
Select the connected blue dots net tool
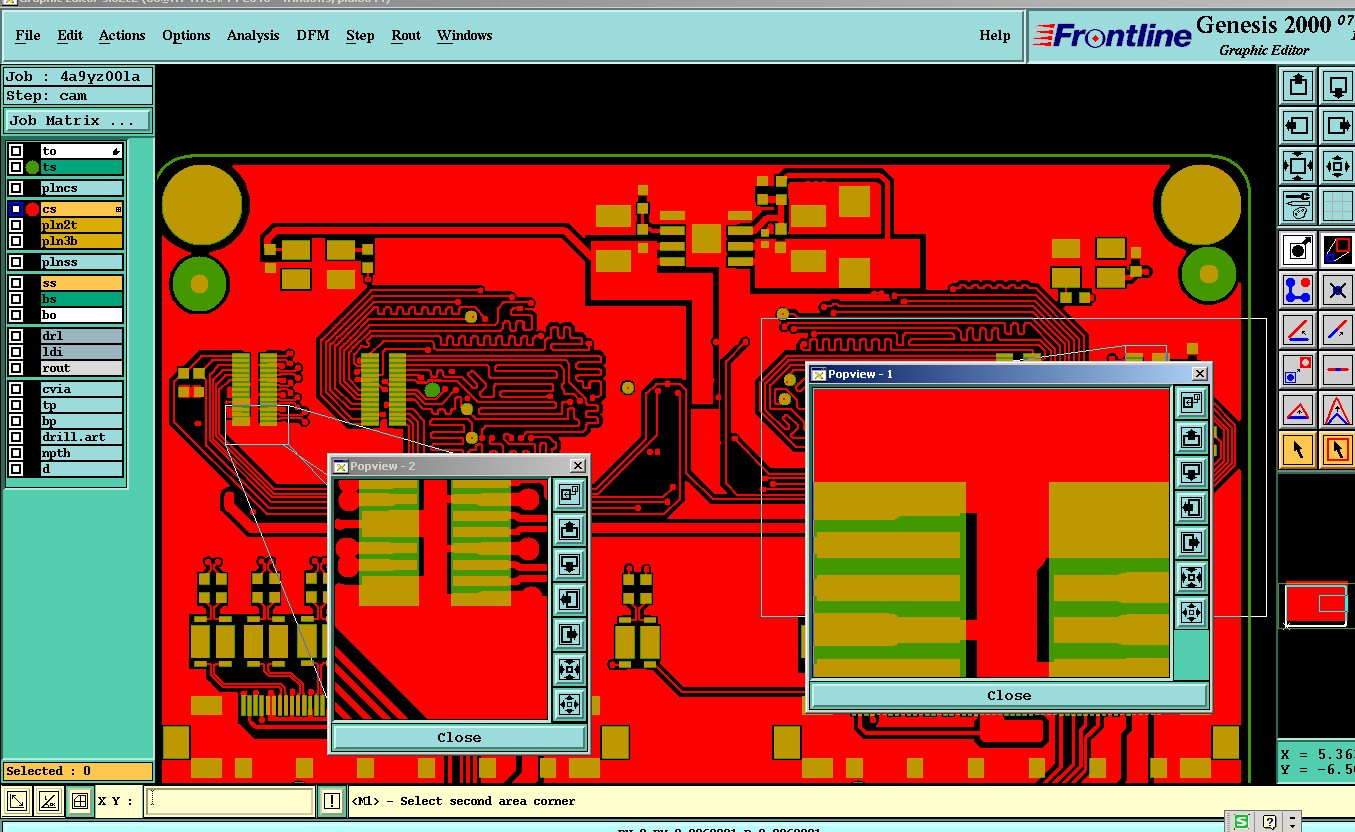1298,290
